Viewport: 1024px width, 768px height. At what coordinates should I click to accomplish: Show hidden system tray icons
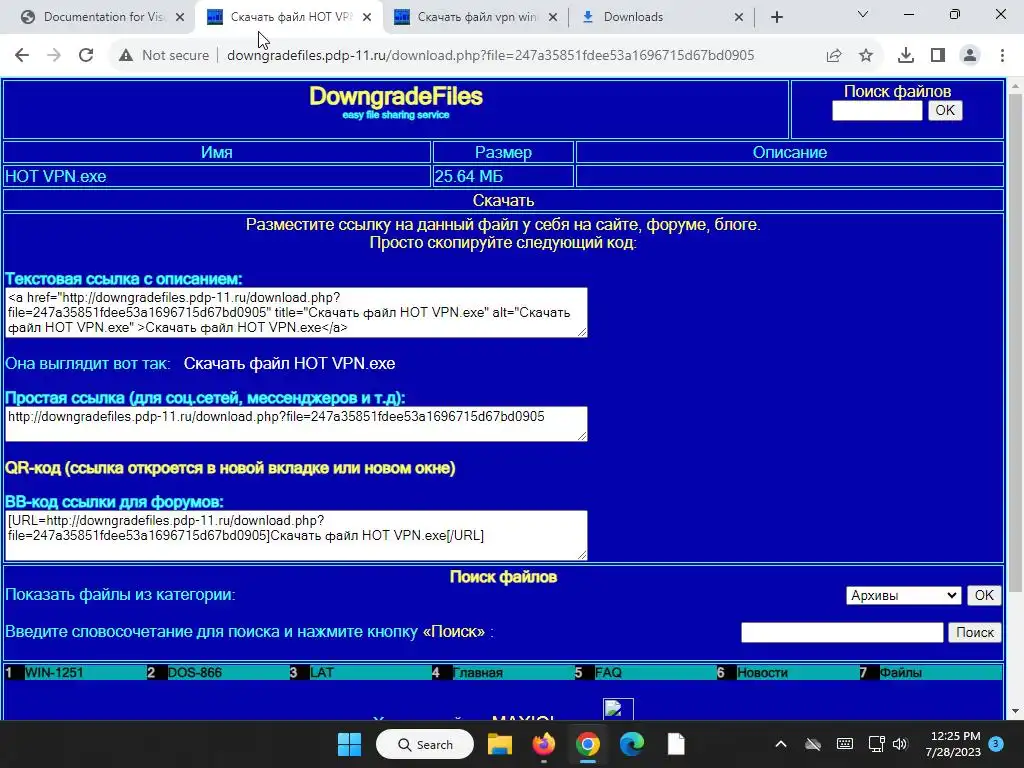click(780, 744)
